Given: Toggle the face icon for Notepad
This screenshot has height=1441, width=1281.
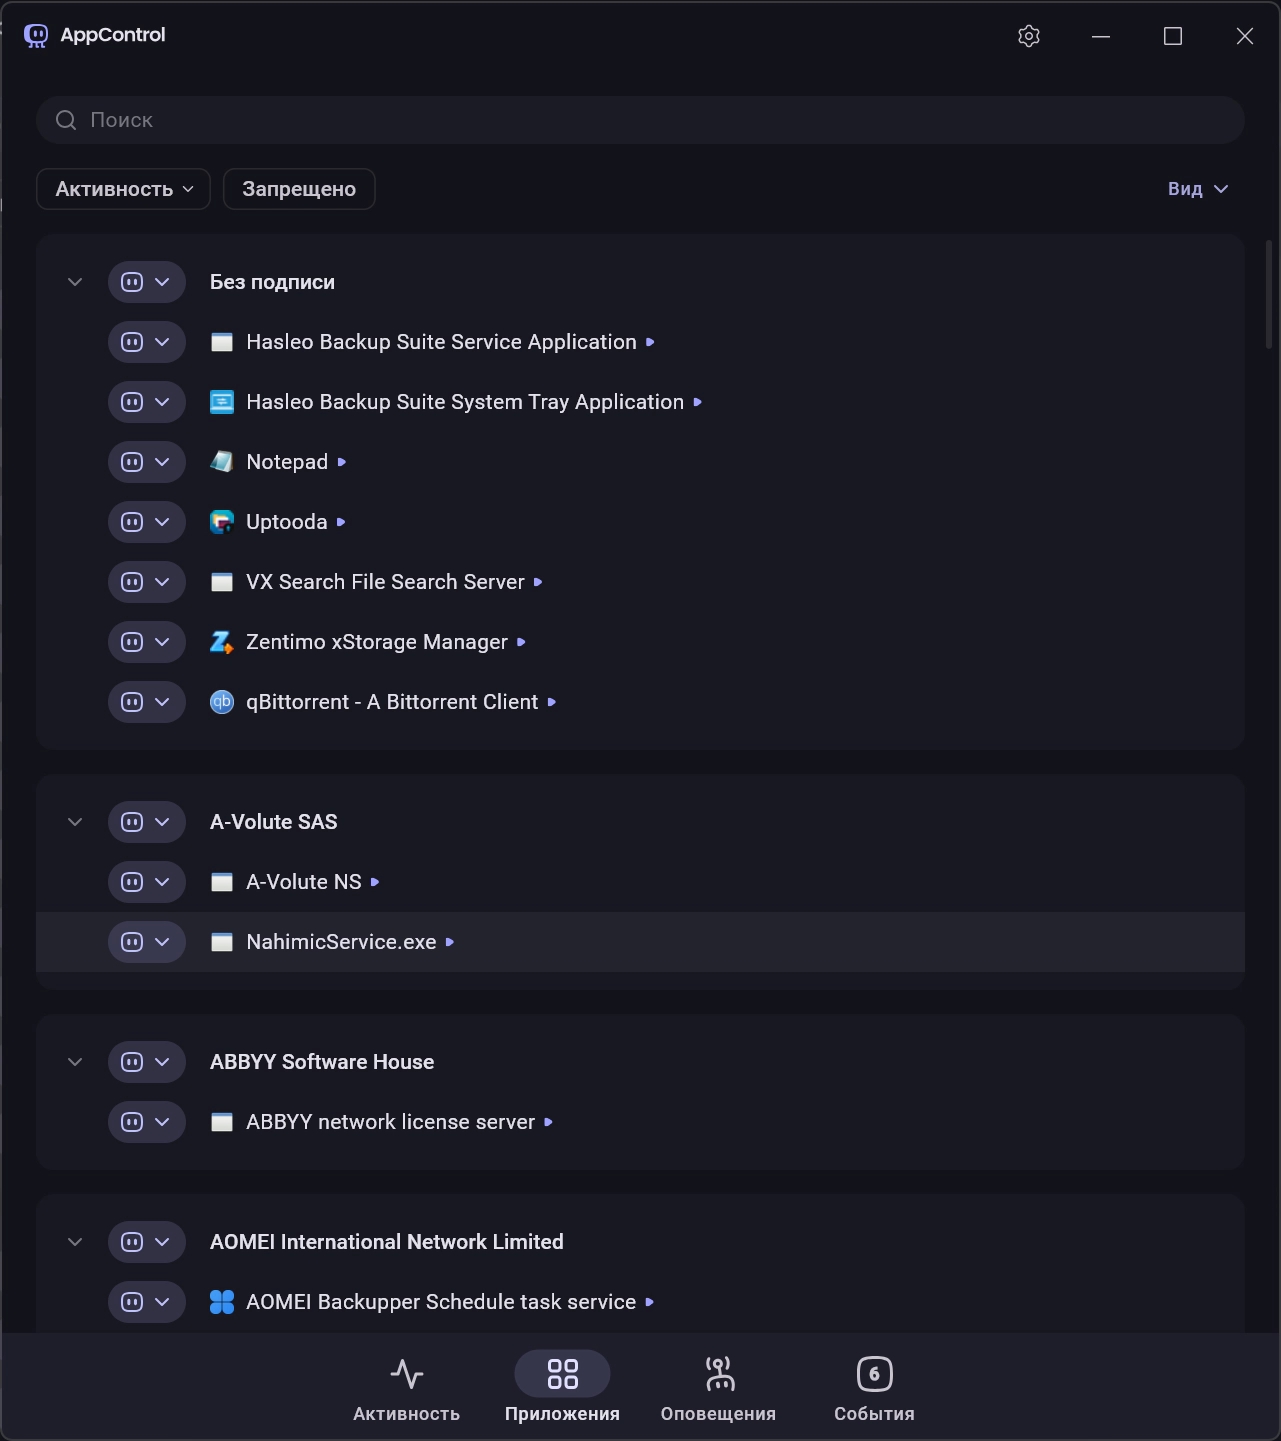Looking at the screenshot, I should [x=132, y=462].
